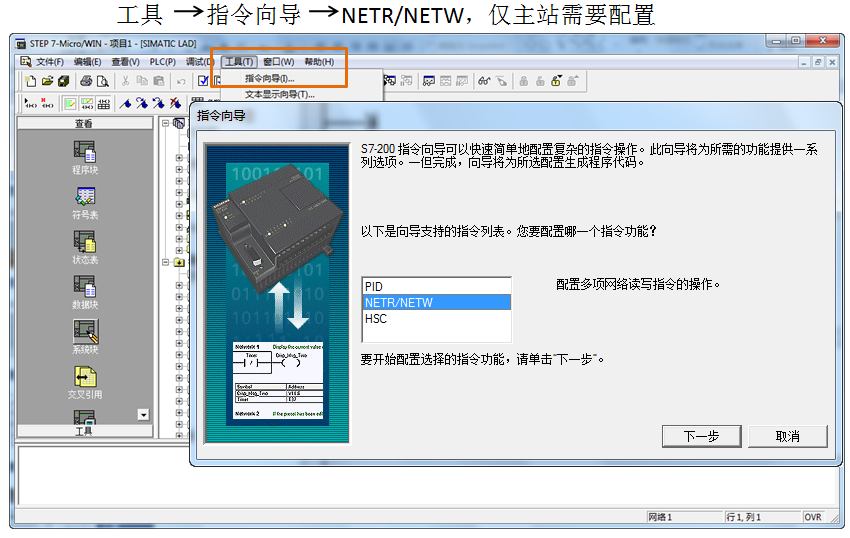This screenshot has height=538, width=850.
Task: Open the 窗口(W) menu
Action: (x=279, y=62)
